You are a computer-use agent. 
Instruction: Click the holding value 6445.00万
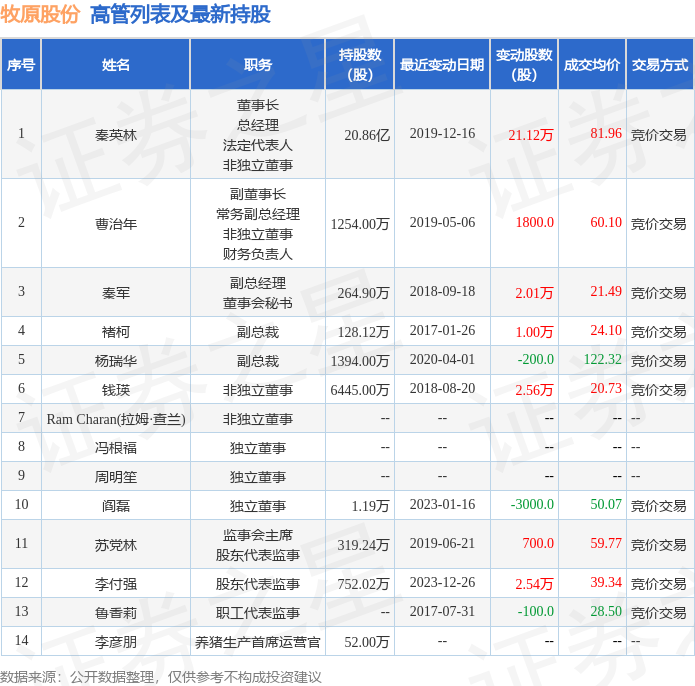(x=360, y=390)
